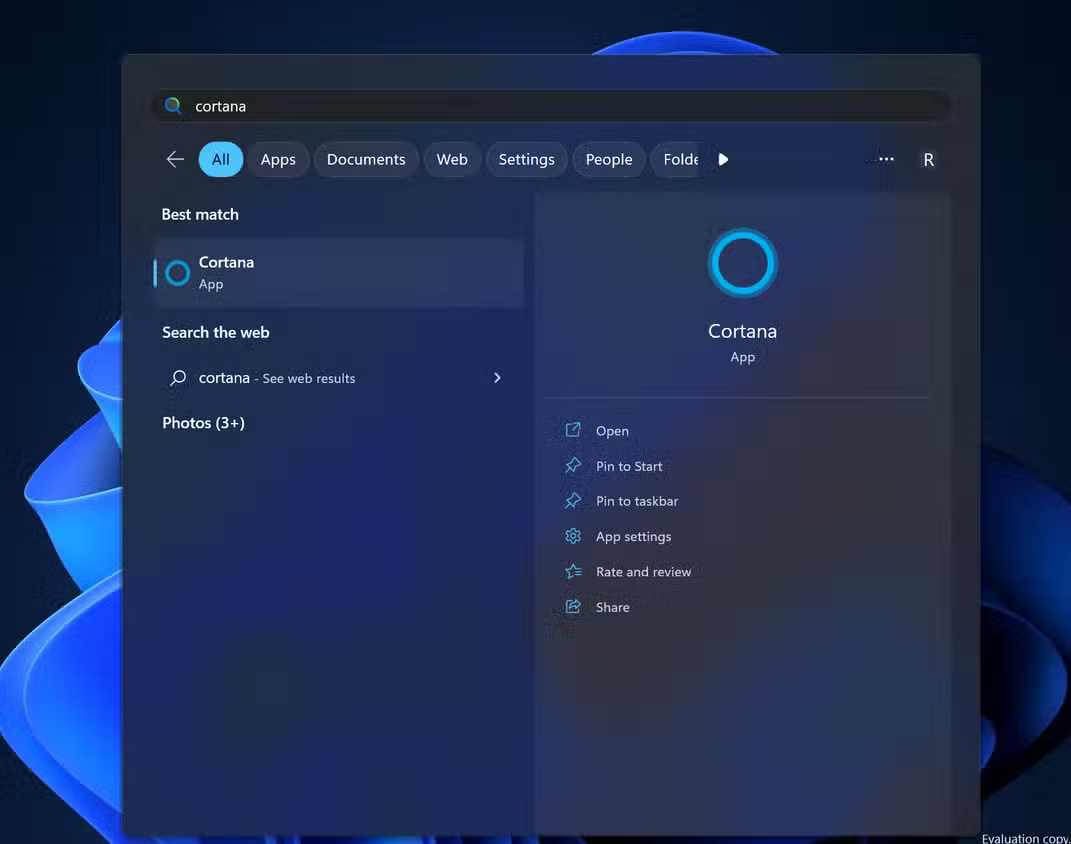Screen dimensions: 1071x844
Task: Expand the Photos results section
Action: 203,422
